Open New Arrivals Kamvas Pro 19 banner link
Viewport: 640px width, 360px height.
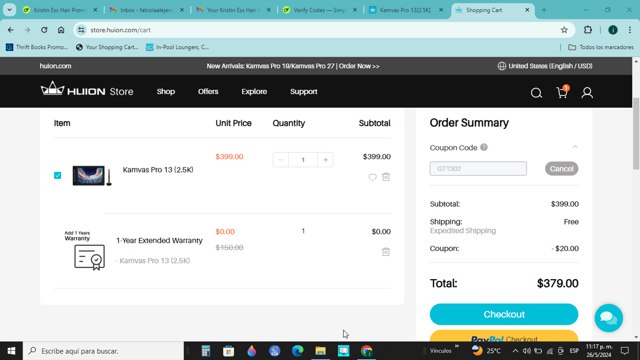point(293,66)
